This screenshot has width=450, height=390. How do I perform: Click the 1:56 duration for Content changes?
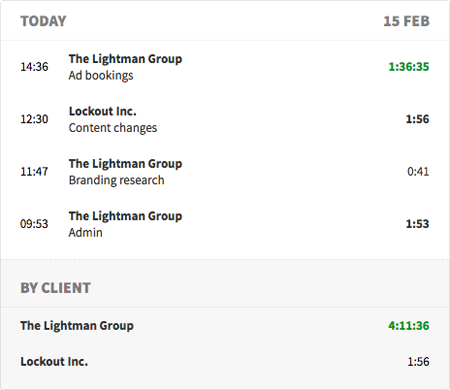417,119
